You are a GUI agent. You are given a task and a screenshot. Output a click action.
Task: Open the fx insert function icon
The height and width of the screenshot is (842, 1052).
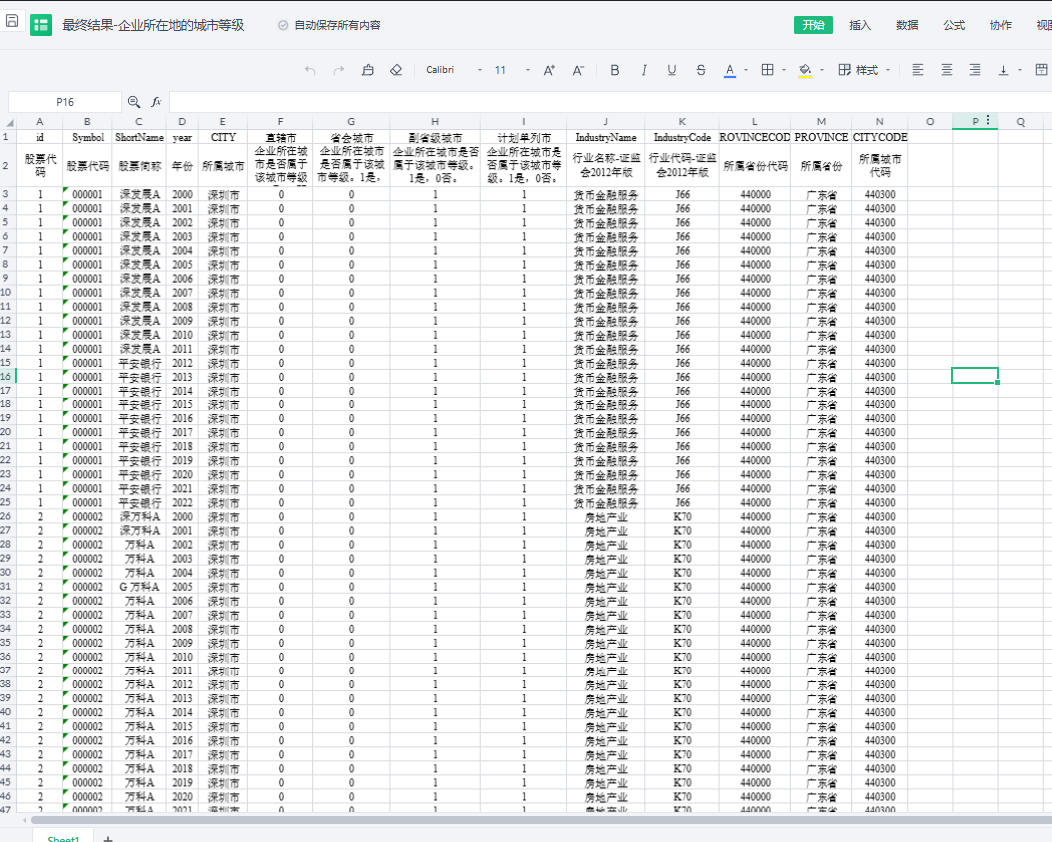[156, 102]
